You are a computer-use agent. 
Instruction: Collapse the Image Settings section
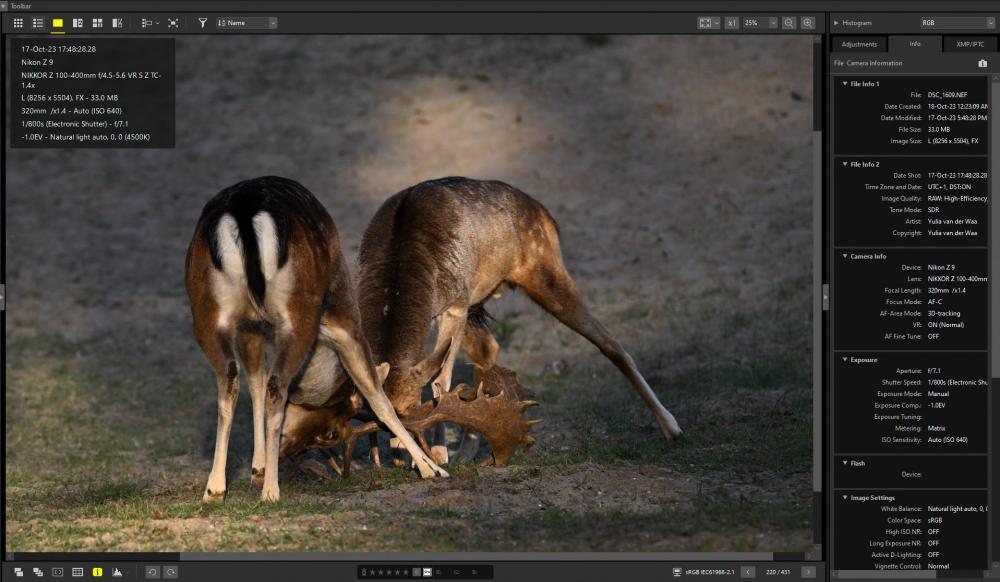pos(845,497)
